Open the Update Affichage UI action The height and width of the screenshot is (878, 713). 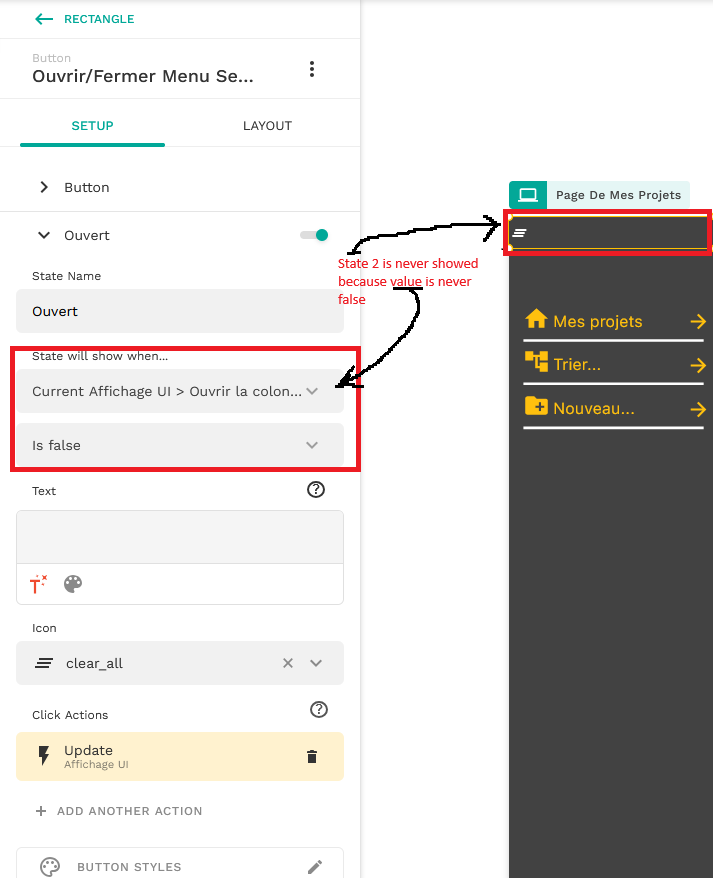click(180, 756)
